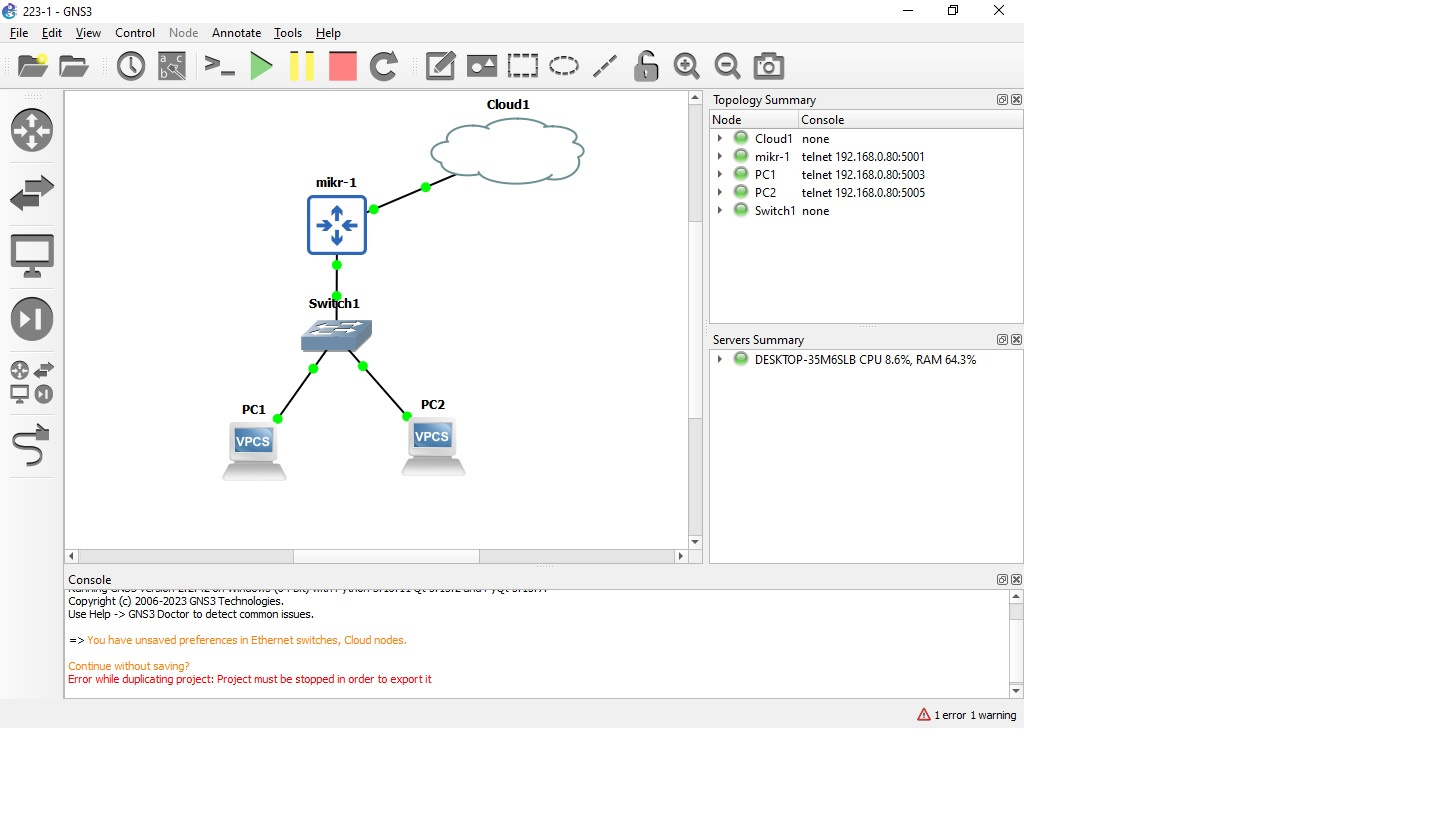The height and width of the screenshot is (820, 1438).
Task: Suspend all nodes with yellow pause
Action: (x=302, y=66)
